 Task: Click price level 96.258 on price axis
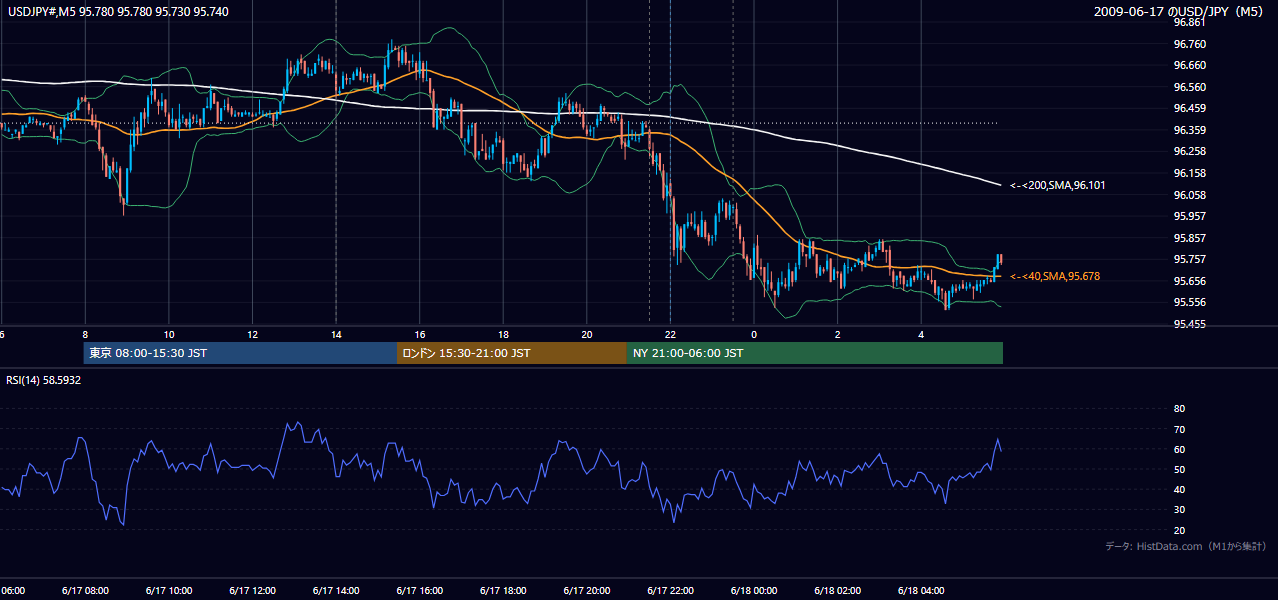1190,151
